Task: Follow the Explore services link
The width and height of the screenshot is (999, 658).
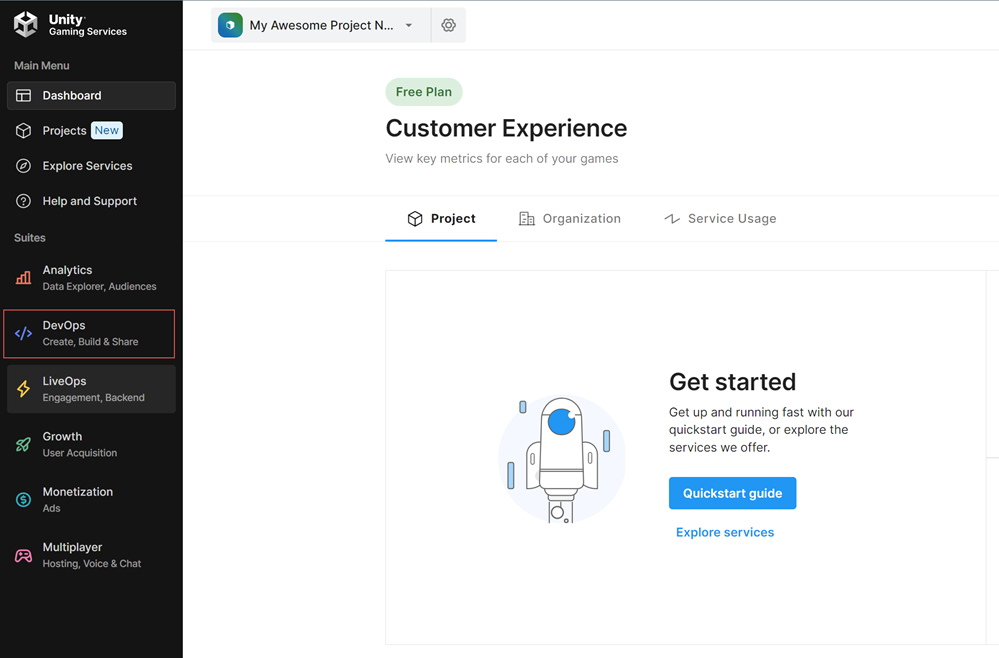Action: coord(725,532)
